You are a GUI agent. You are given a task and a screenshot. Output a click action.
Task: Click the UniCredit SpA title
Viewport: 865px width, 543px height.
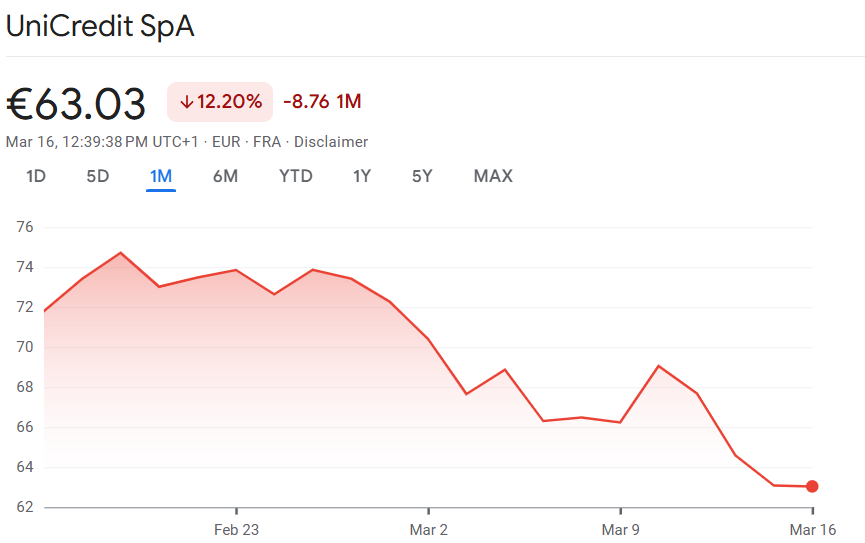point(100,27)
